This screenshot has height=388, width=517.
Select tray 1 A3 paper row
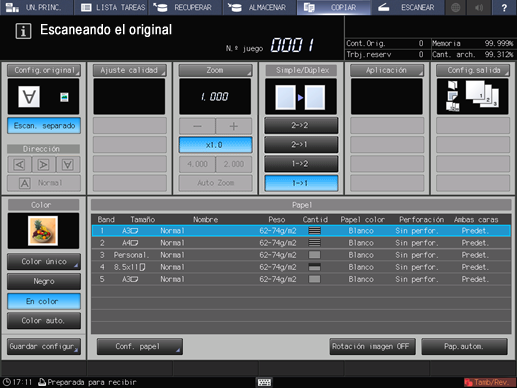click(301, 231)
